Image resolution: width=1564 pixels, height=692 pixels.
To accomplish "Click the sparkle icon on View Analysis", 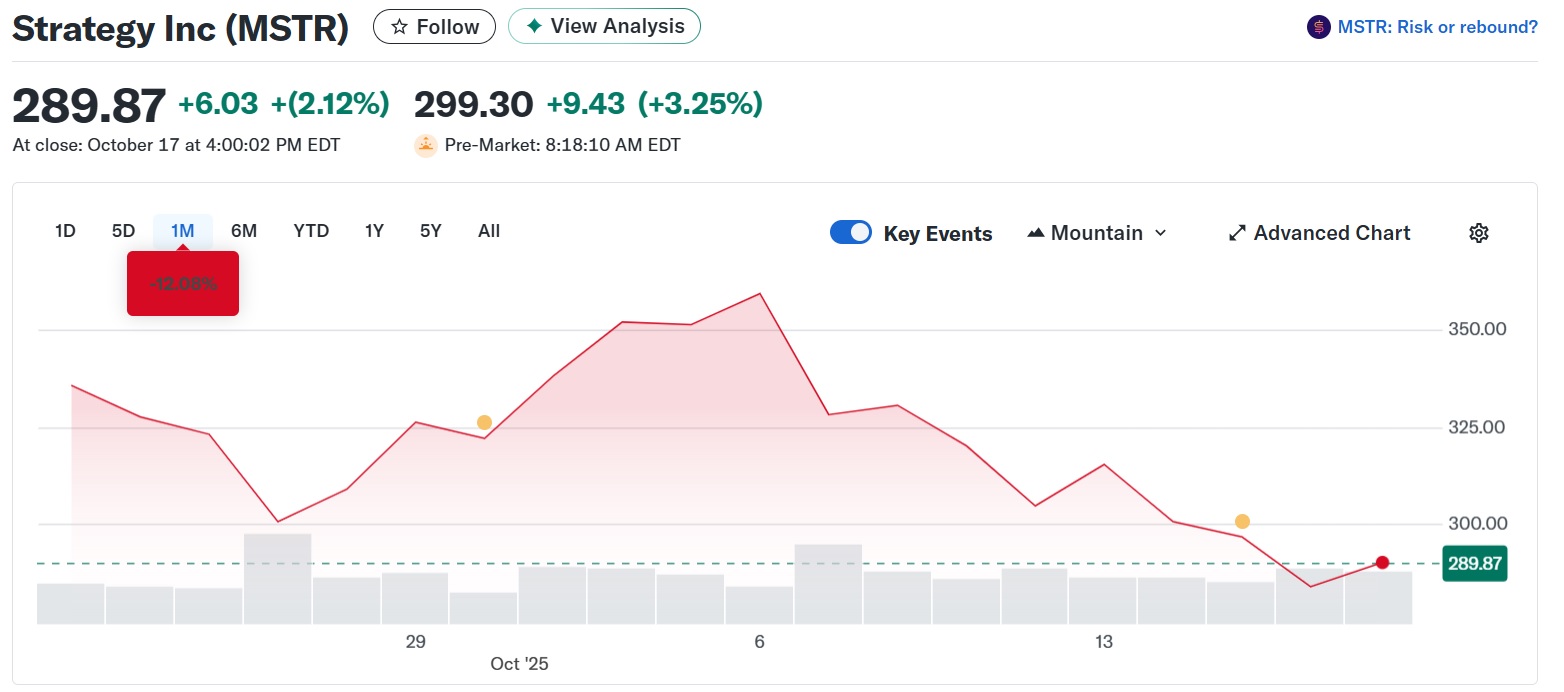I will coord(534,26).
